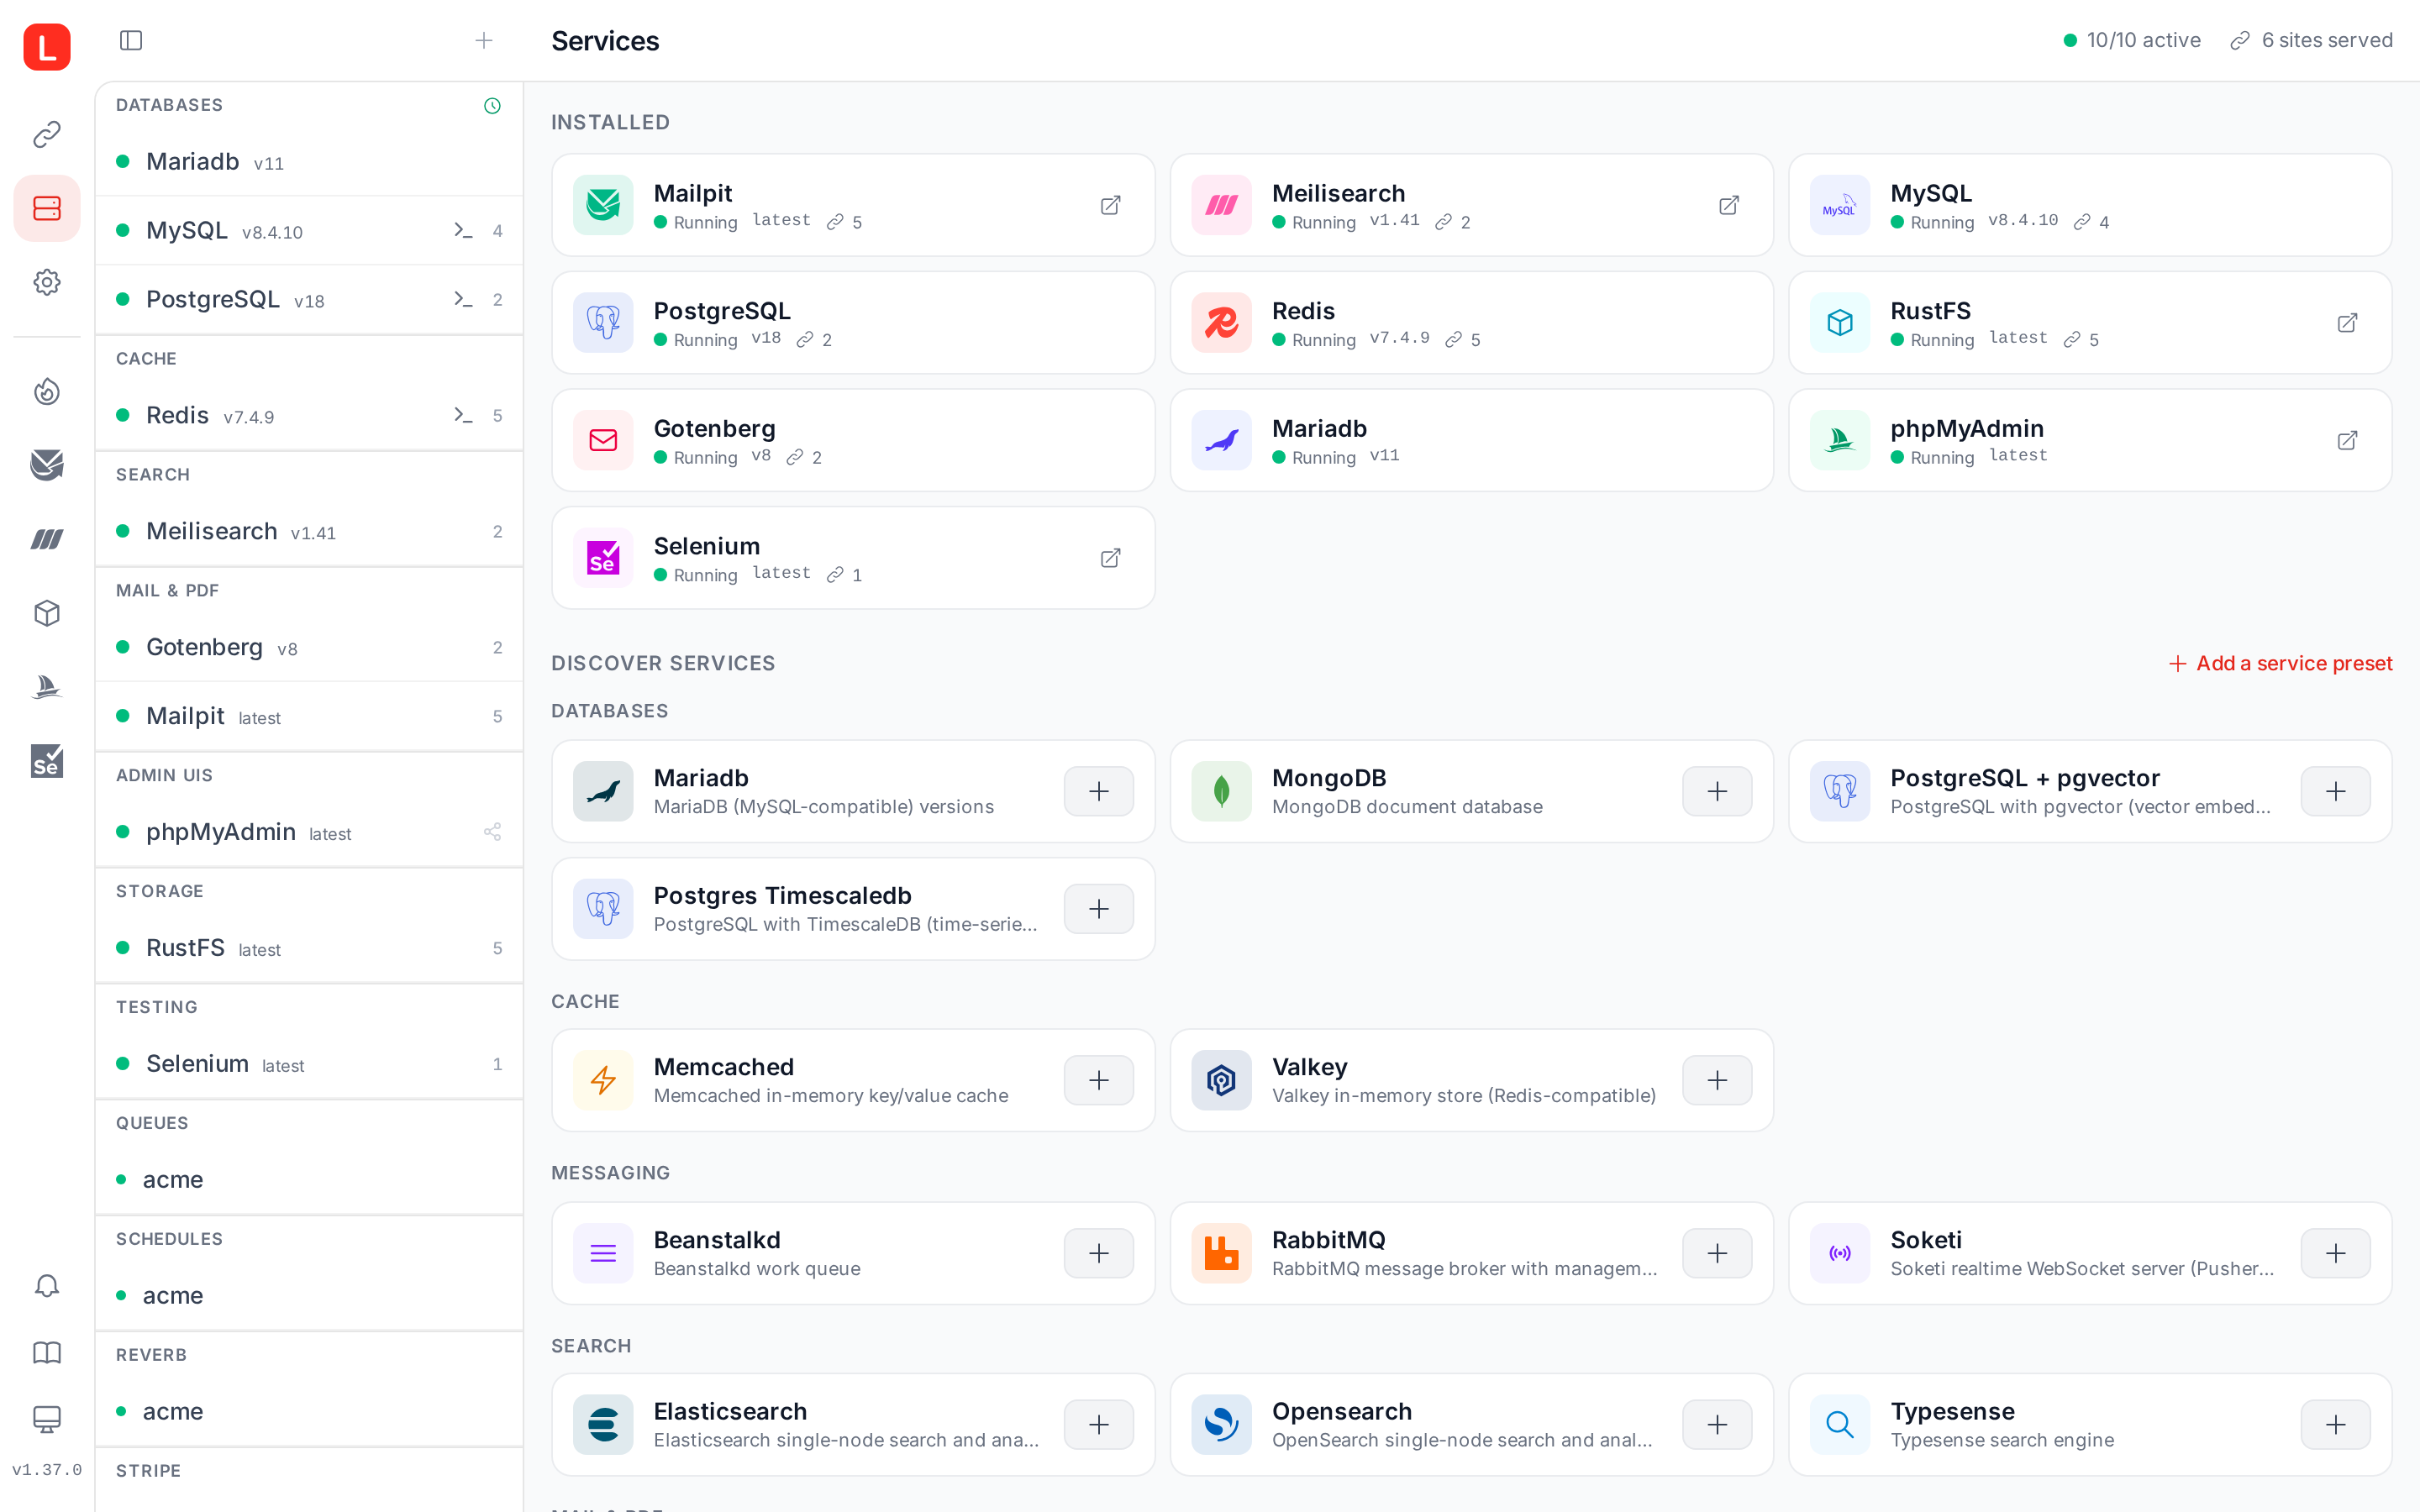Select Mariadb in the sidebar list
The height and width of the screenshot is (1512, 2420).
pos(309,162)
